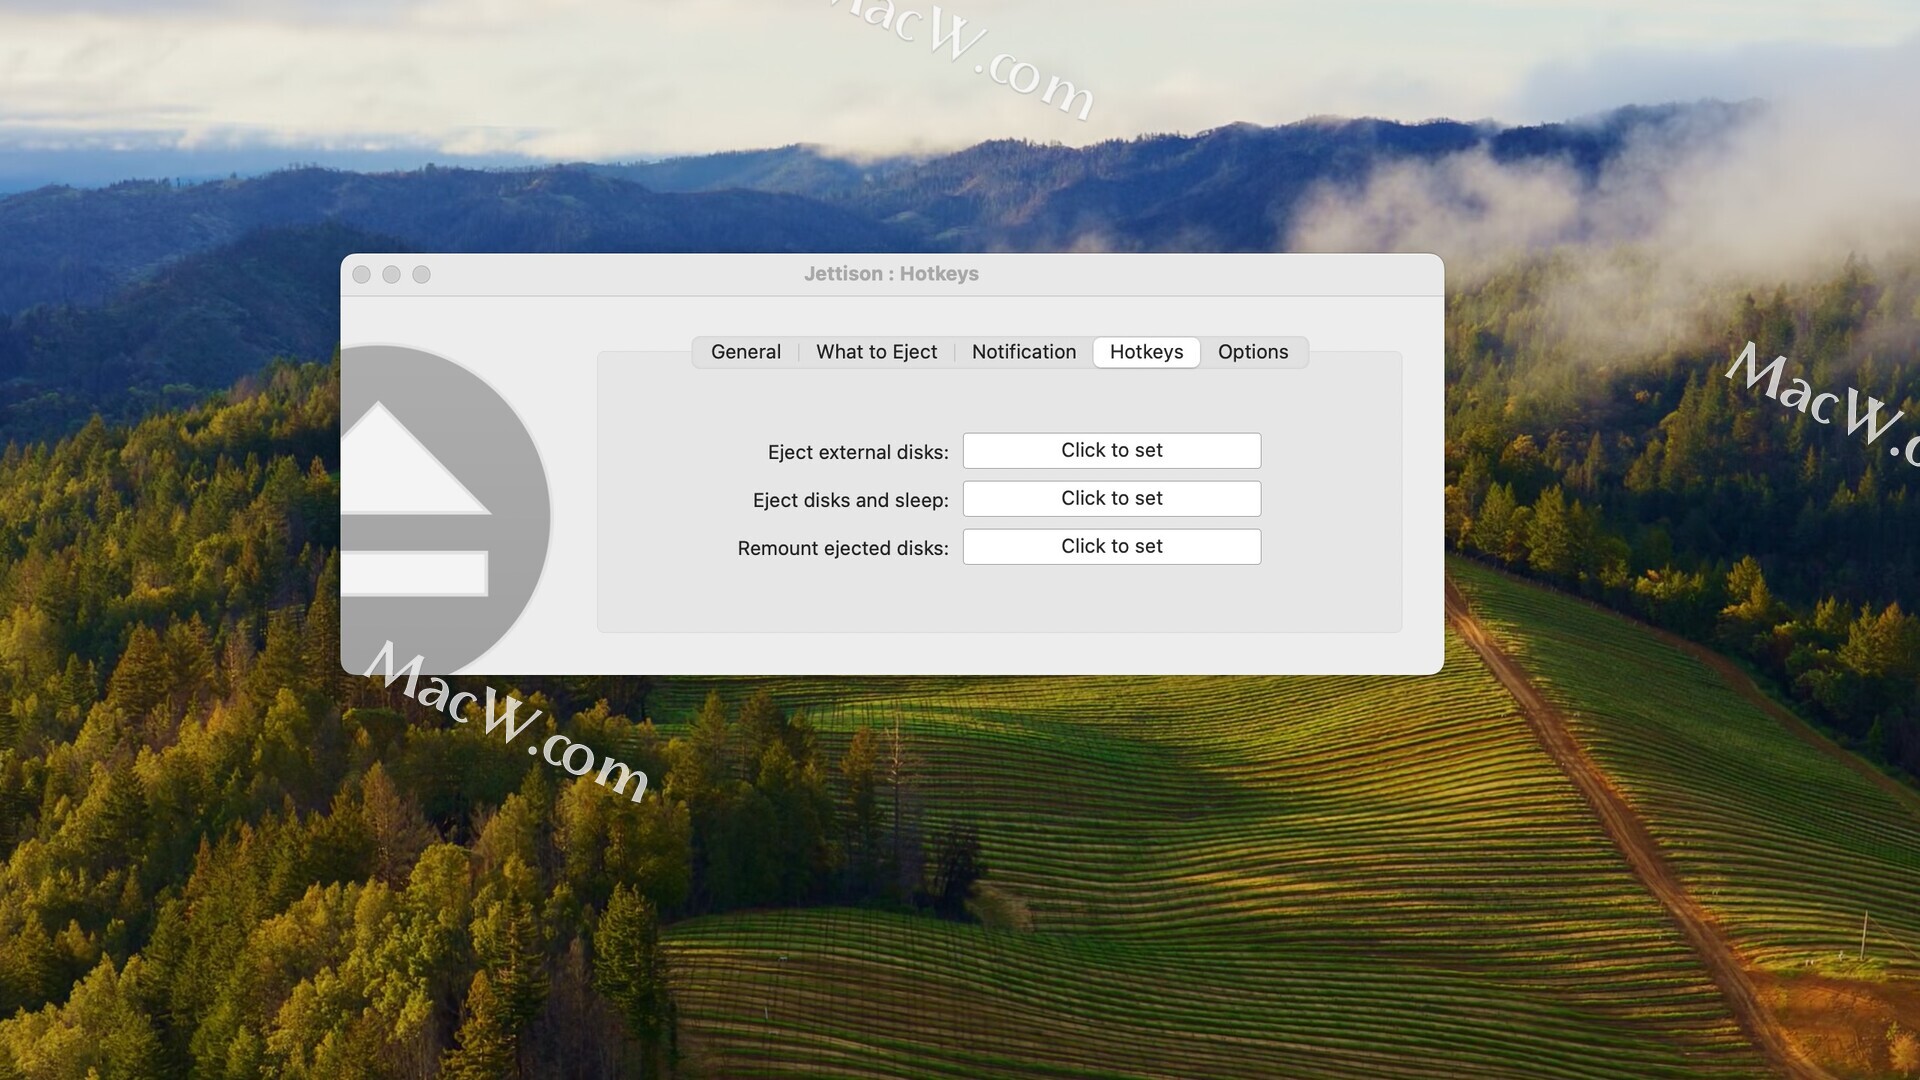The width and height of the screenshot is (1920, 1080).
Task: Minimize the Jettison preferences window
Action: click(x=392, y=274)
